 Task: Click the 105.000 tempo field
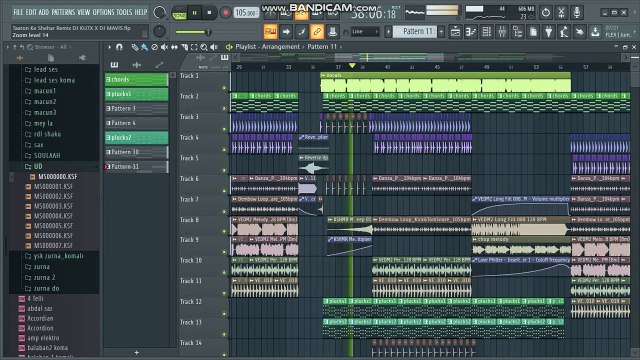tap(247, 13)
